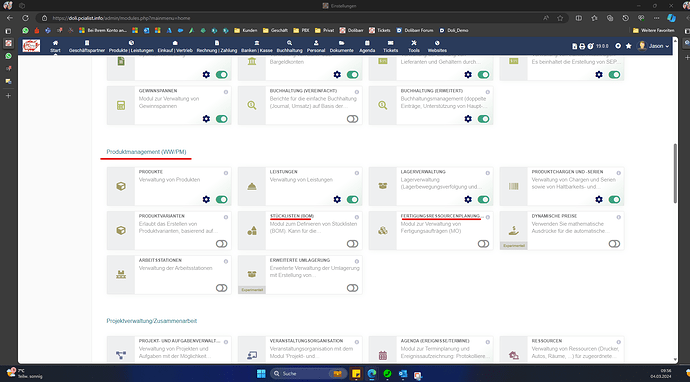Enable the Stücklisten (BOM) module toggle

click(352, 244)
